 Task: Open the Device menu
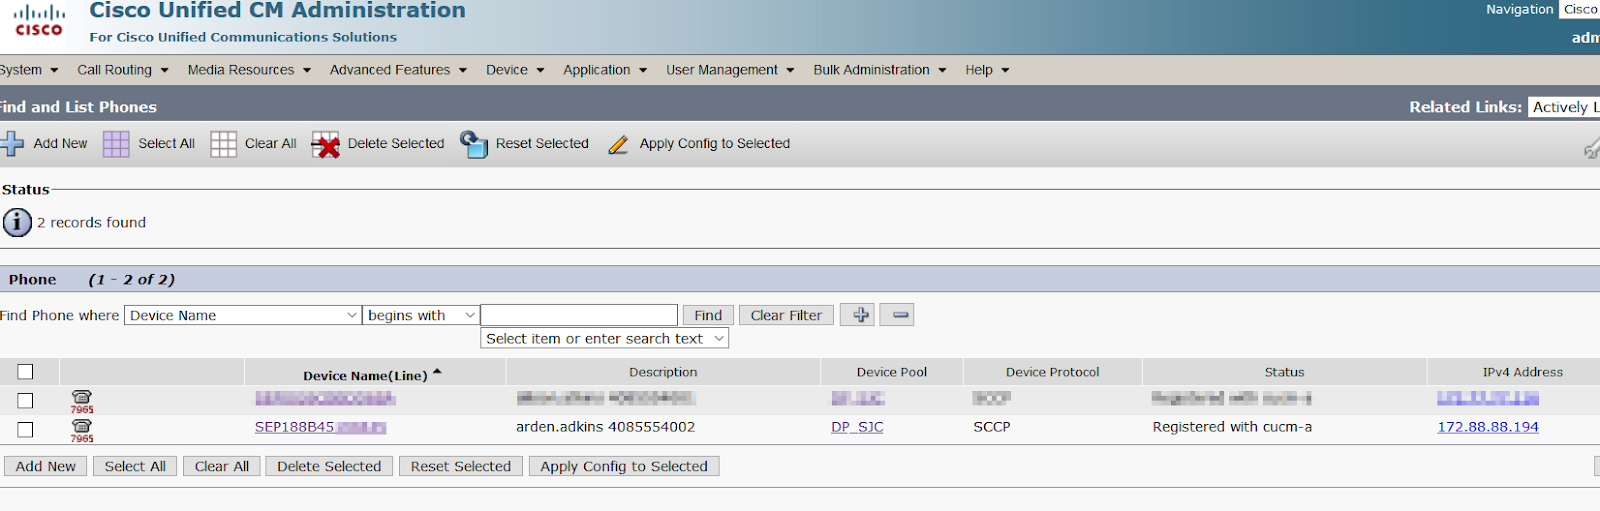click(515, 70)
